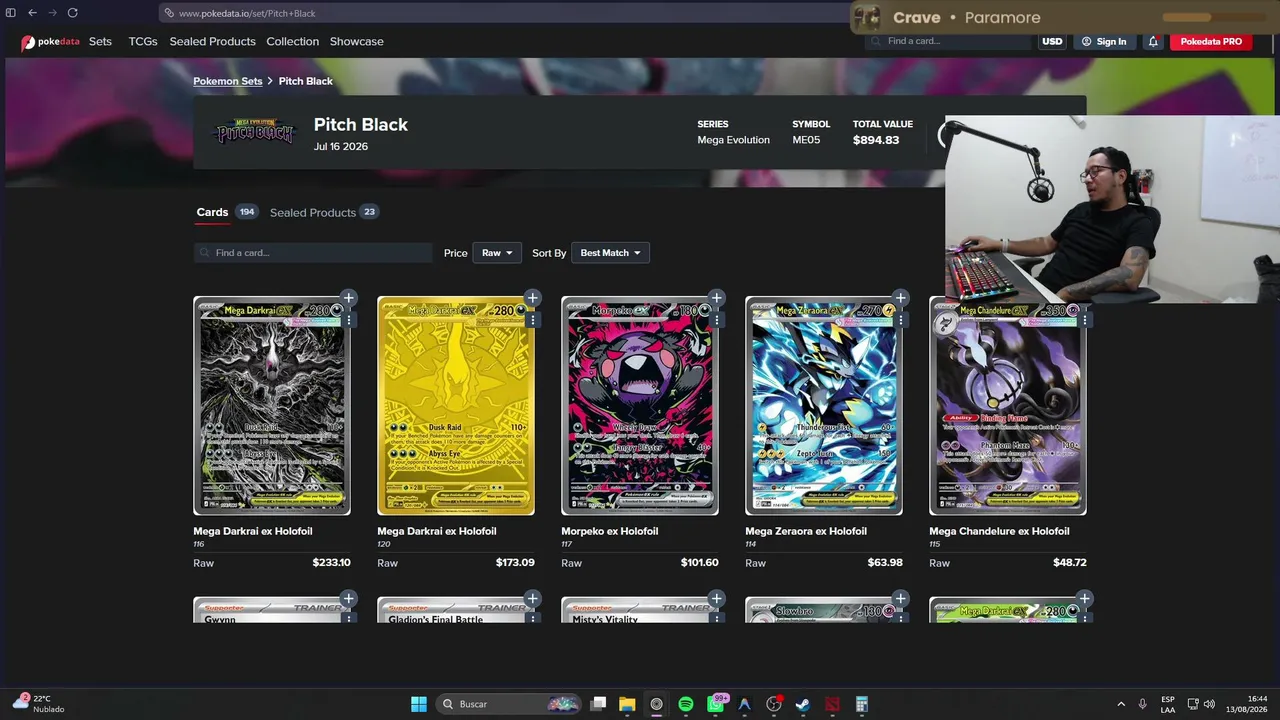Open Spotify from the taskbar
The width and height of the screenshot is (1280, 720).
(686, 704)
